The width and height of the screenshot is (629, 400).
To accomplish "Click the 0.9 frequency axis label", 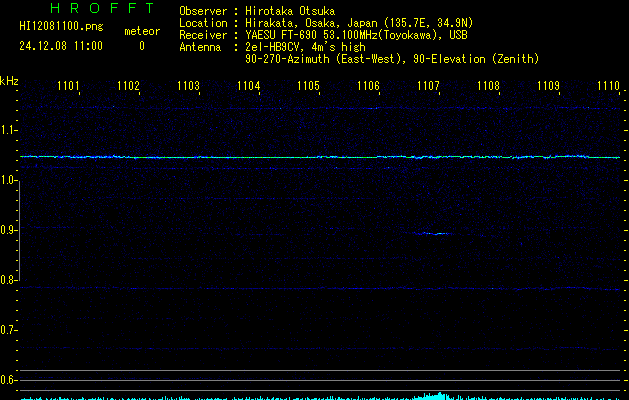I will coord(9,230).
